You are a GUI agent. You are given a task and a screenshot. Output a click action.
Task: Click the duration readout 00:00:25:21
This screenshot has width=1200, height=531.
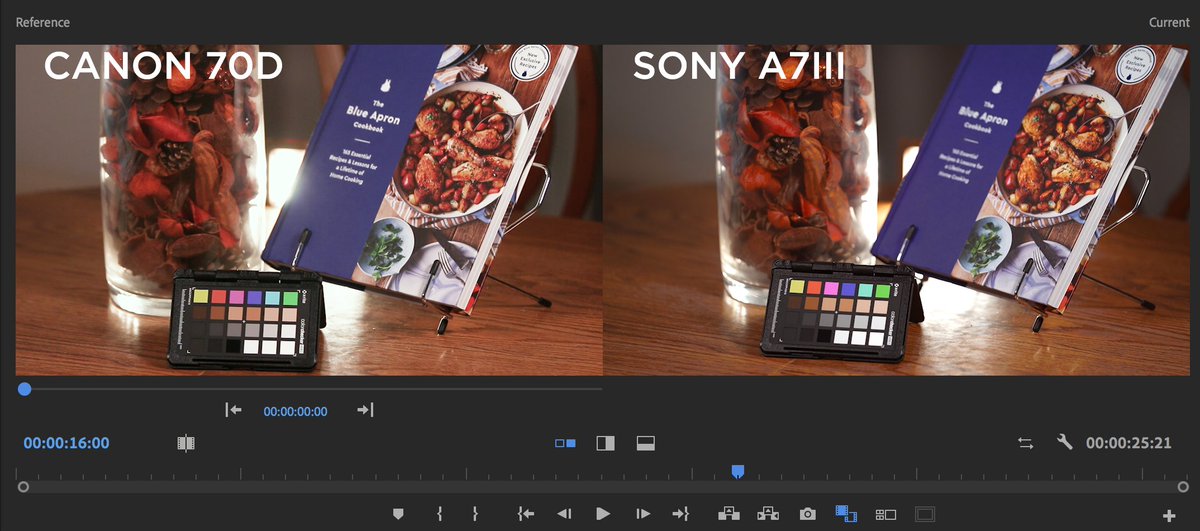pos(1129,443)
